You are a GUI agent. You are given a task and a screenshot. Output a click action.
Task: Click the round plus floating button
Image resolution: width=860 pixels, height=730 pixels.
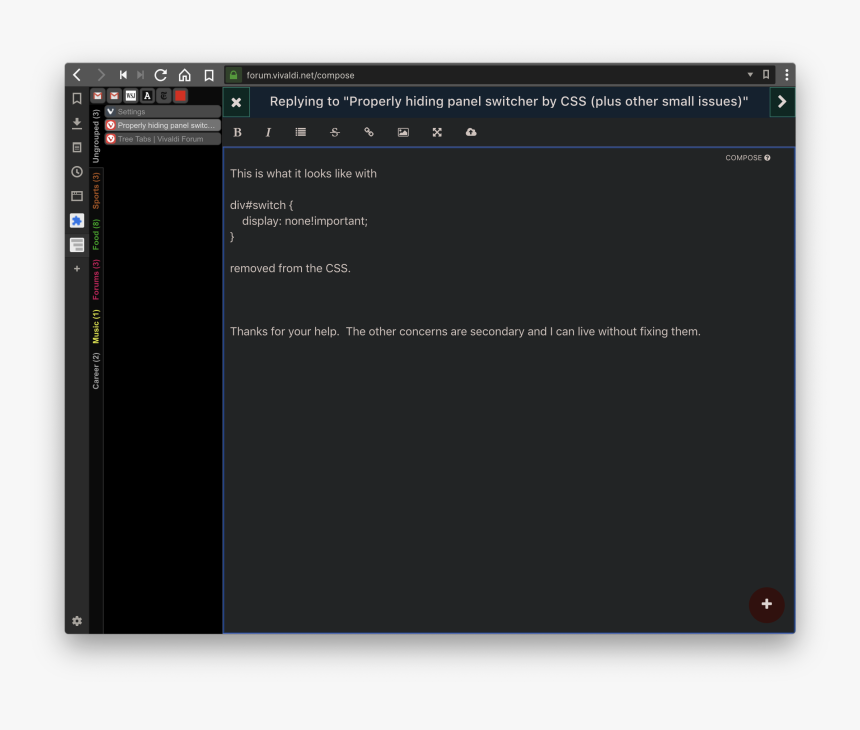click(x=767, y=604)
